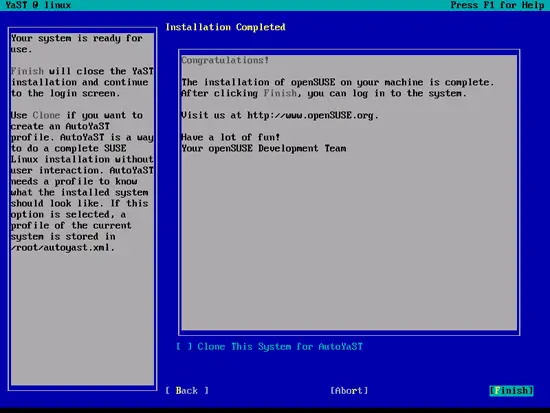Click the 'Press F1 for Help' text
Screen dimensions: 550x413
tap(497, 5)
